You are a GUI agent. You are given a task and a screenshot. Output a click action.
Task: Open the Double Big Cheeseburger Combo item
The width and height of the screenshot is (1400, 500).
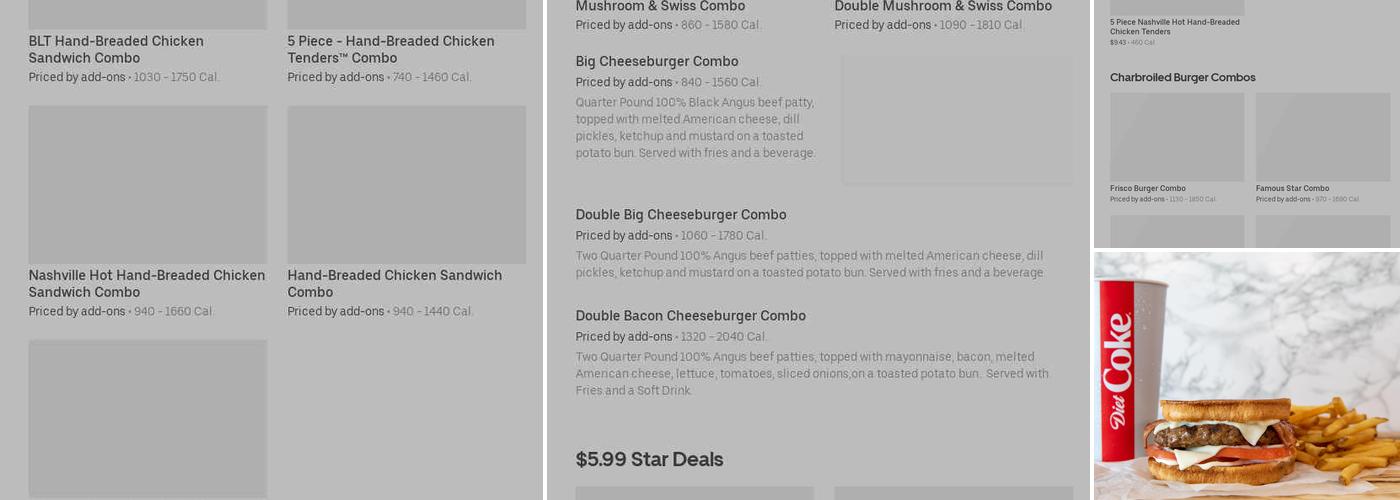(681, 215)
